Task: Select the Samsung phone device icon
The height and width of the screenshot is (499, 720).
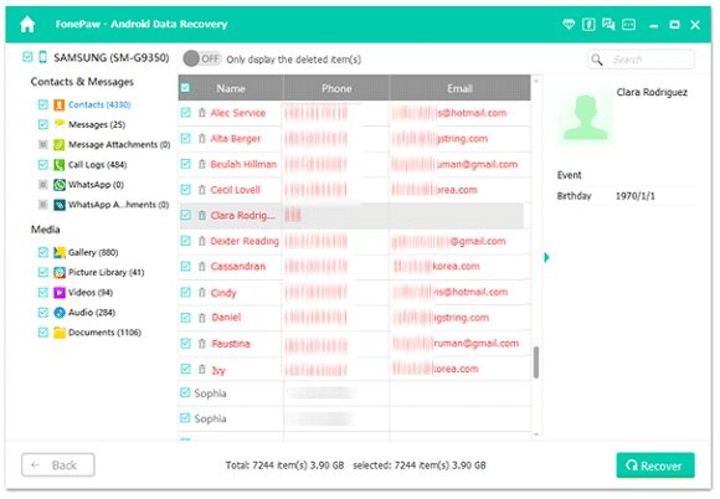Action: pos(43,57)
